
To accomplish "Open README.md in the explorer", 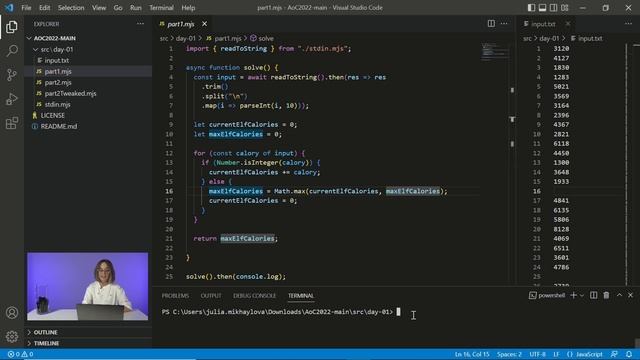I will [58, 127].
